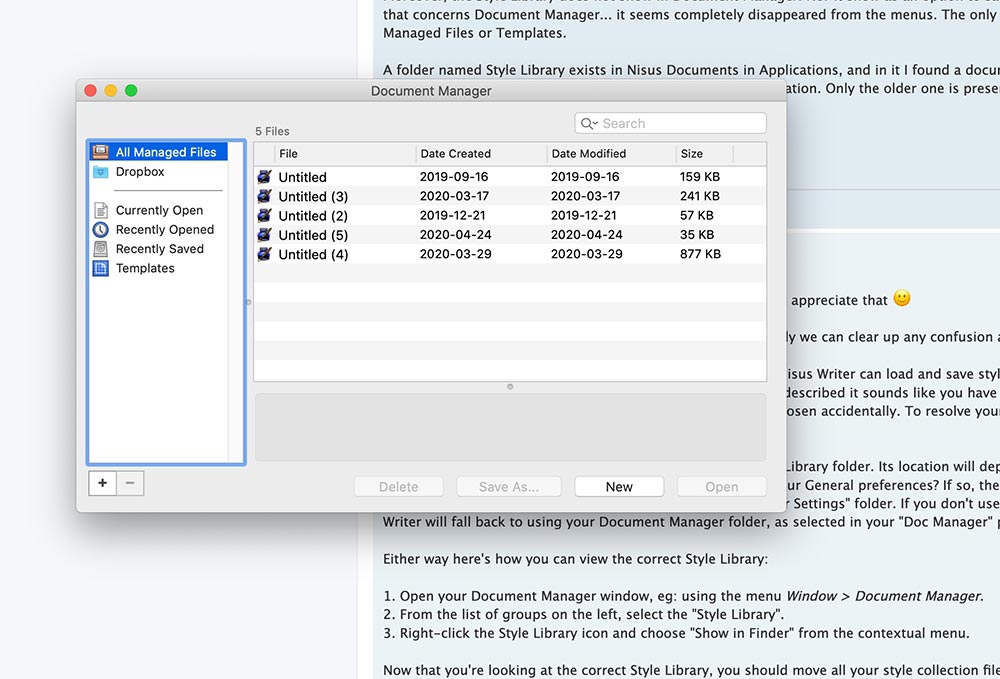1000x679 pixels.
Task: Click the Nisus document icon beside Untitled (3)
Action: (263, 196)
